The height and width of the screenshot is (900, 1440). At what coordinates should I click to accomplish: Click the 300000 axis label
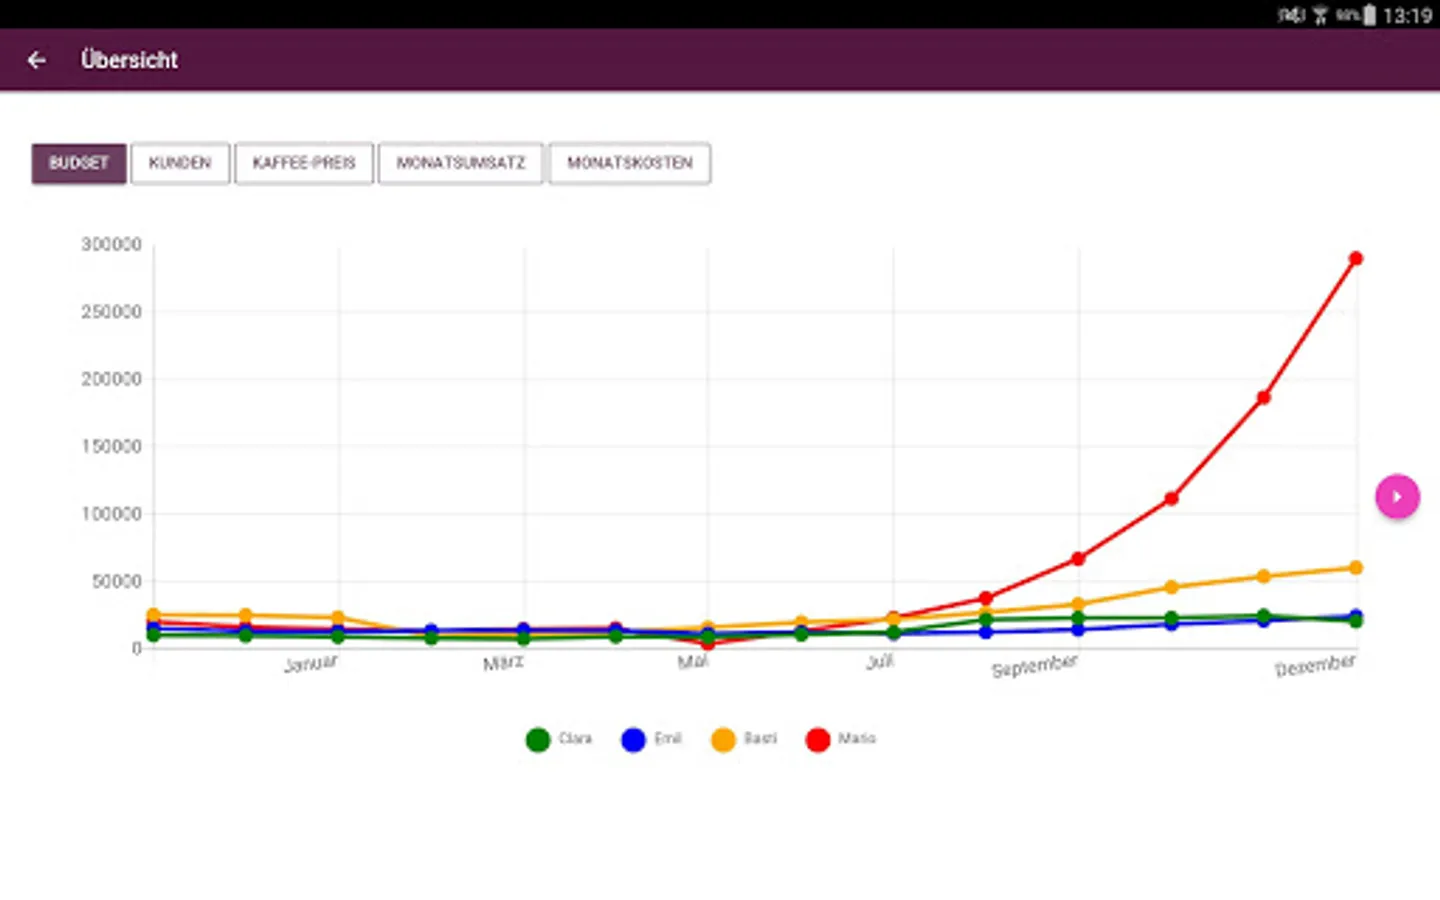click(x=111, y=245)
